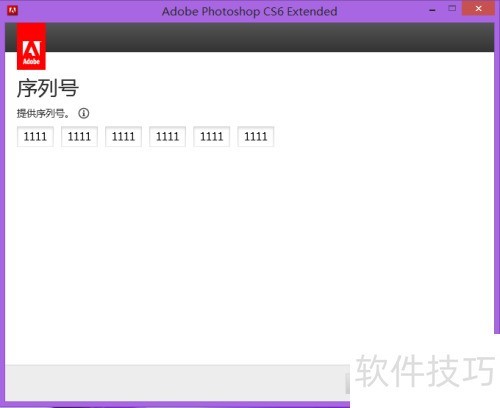Select the first serial number field
The height and width of the screenshot is (408, 500).
35,137
